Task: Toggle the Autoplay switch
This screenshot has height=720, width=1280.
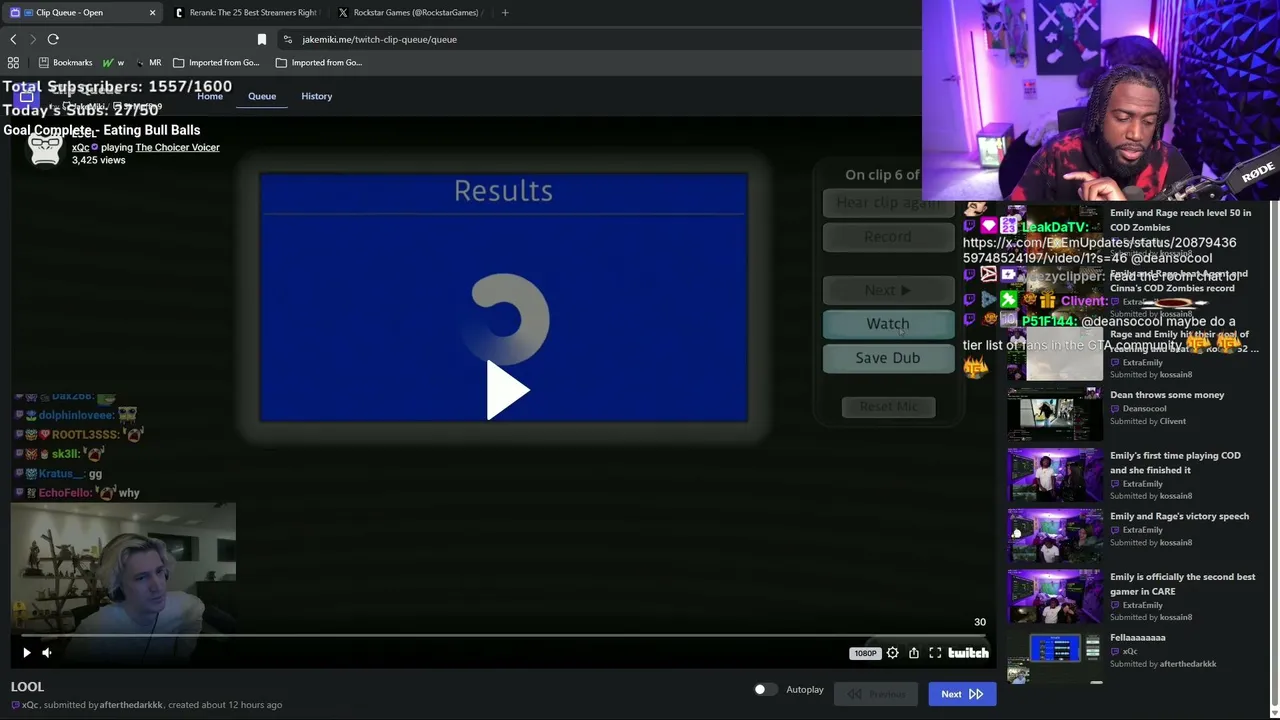Action: pos(765,690)
